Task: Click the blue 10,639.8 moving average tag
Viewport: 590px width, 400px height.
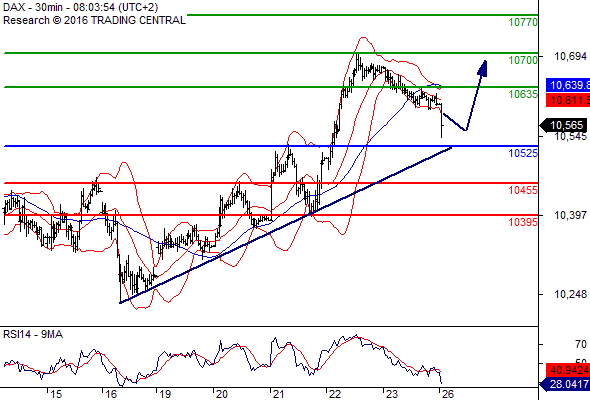Action: [568, 85]
